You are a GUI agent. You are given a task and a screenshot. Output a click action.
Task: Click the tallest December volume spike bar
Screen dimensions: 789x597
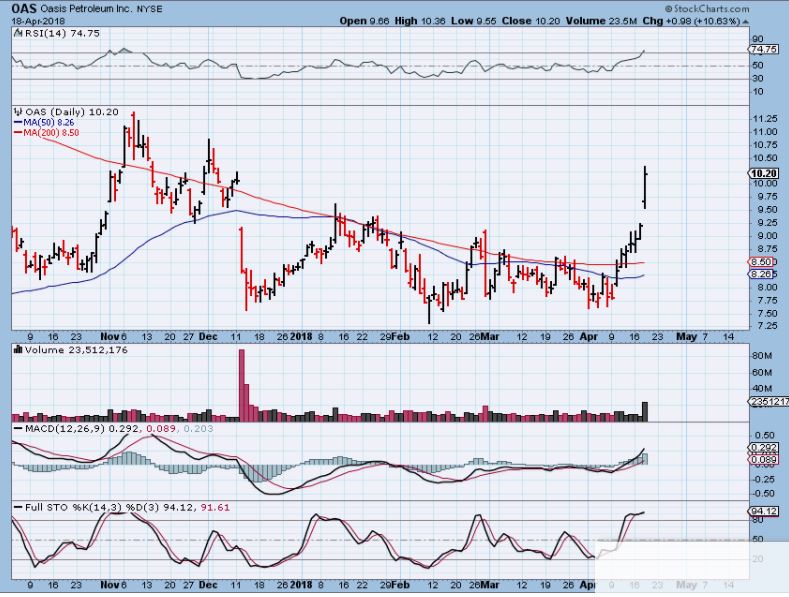[242, 385]
